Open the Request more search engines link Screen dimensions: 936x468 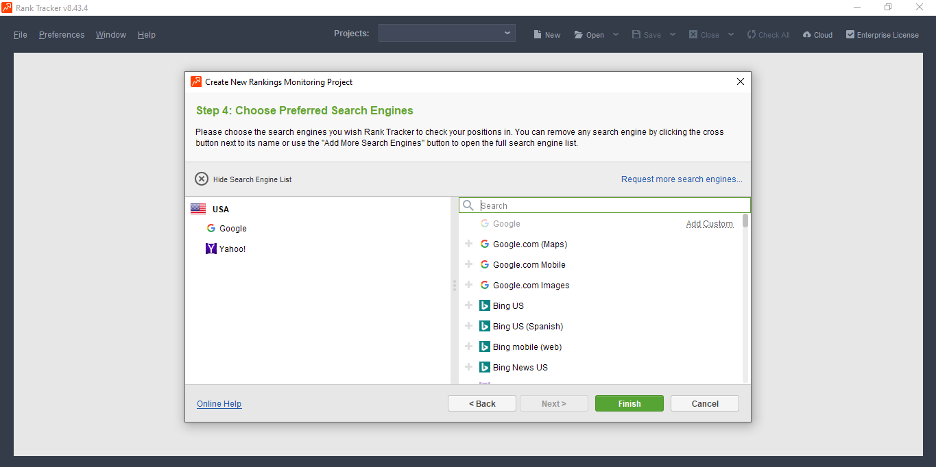(x=681, y=179)
